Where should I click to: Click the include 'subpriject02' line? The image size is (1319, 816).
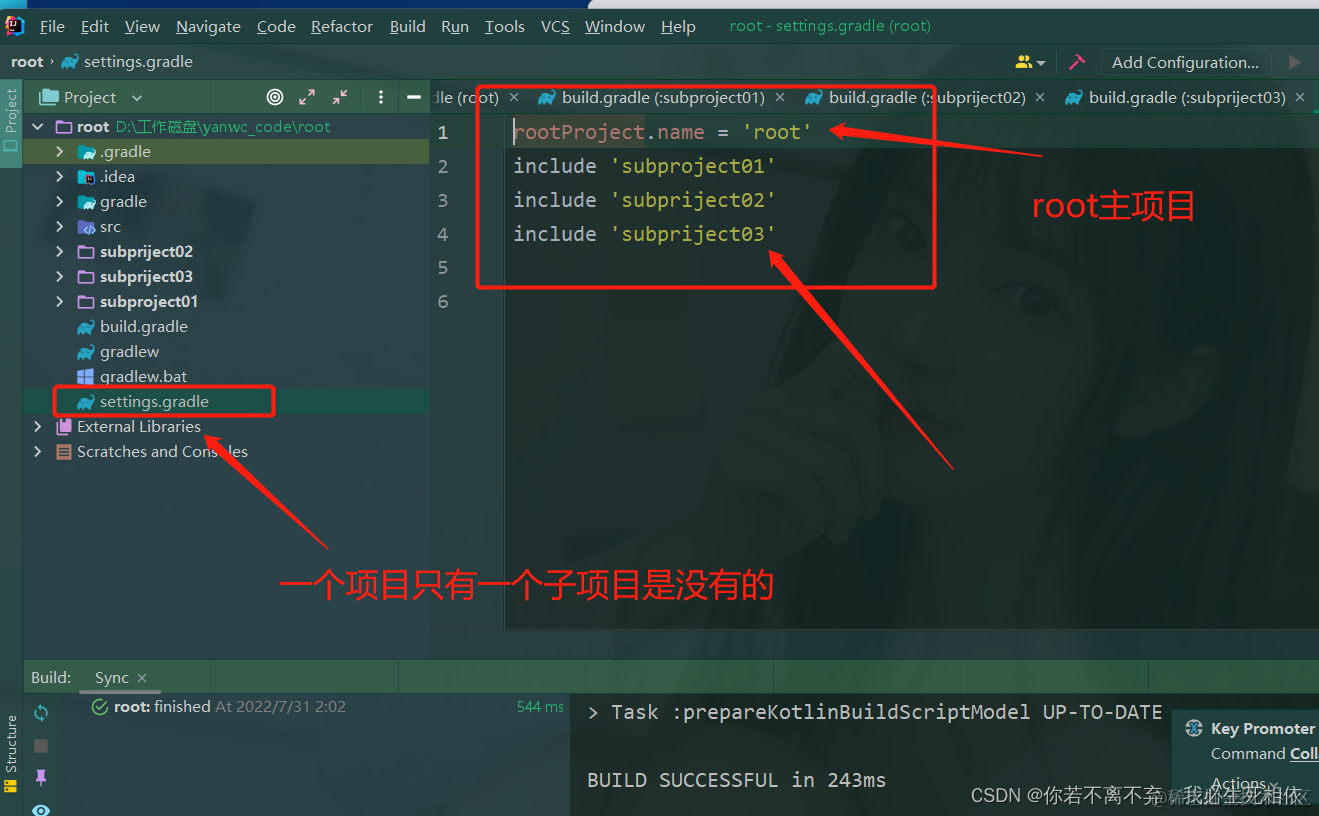(x=645, y=200)
